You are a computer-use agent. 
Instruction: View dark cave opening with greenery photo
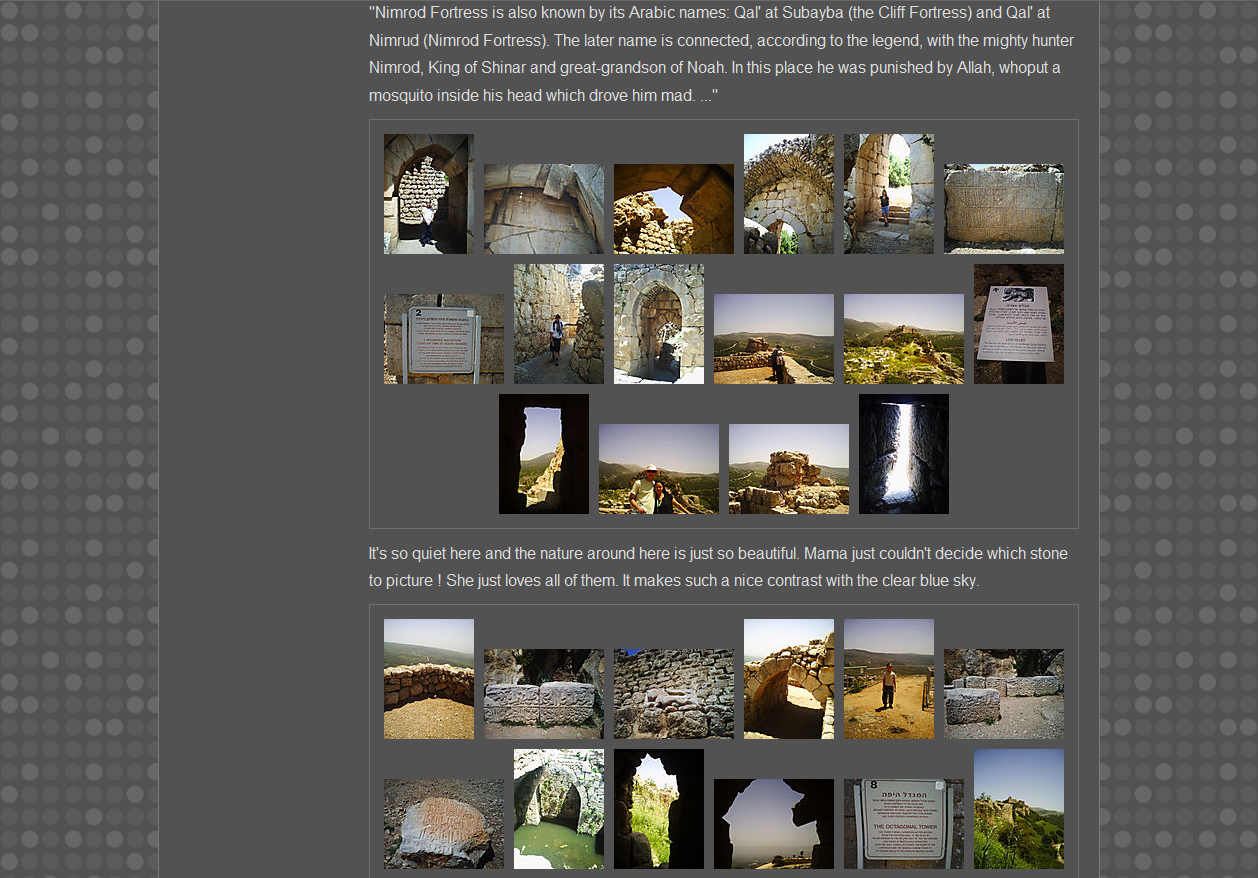pyautogui.click(x=658, y=808)
